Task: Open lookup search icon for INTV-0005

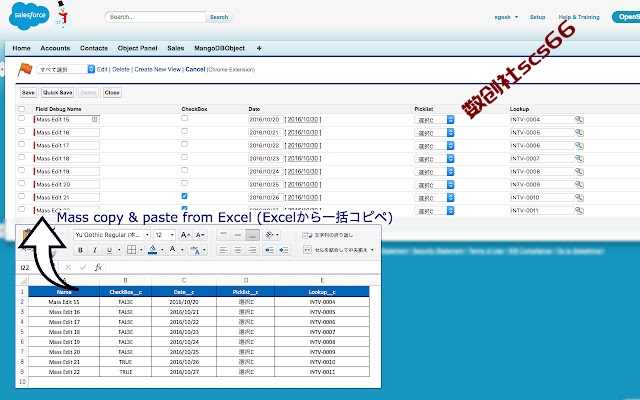Action: (x=579, y=133)
